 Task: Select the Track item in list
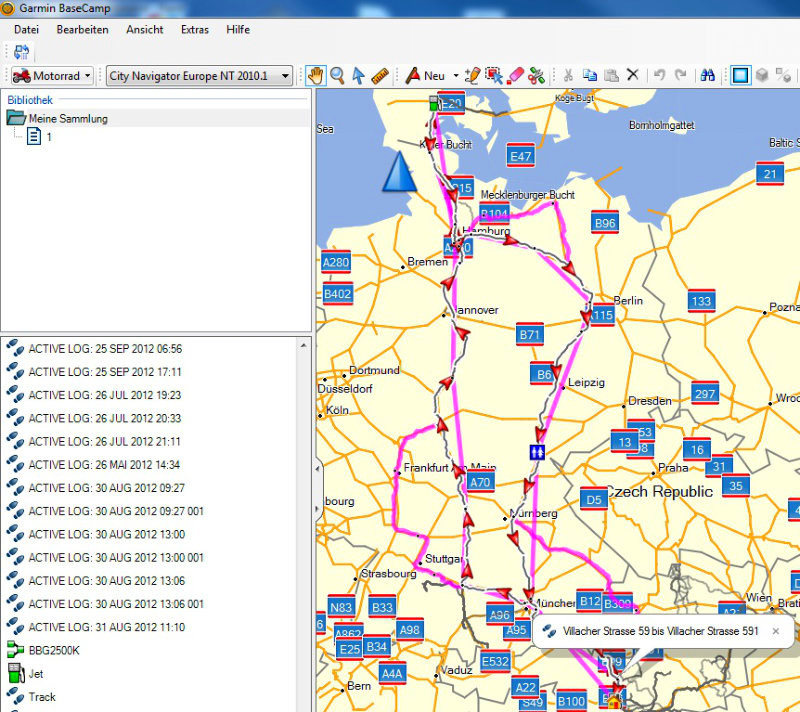[x=31, y=697]
